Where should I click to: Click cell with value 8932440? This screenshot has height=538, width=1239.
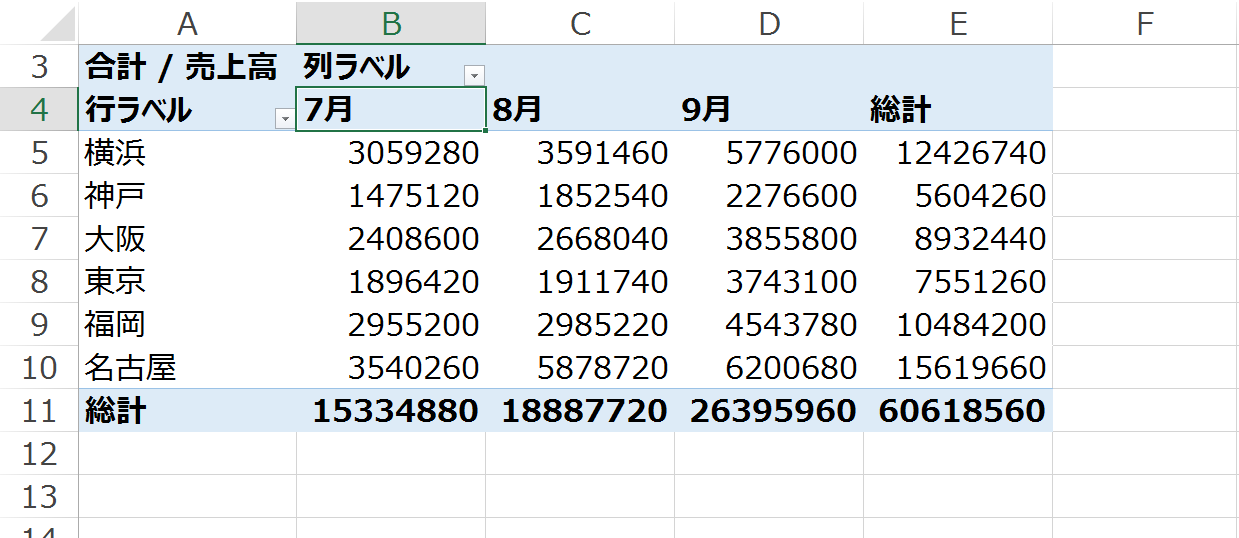(958, 239)
